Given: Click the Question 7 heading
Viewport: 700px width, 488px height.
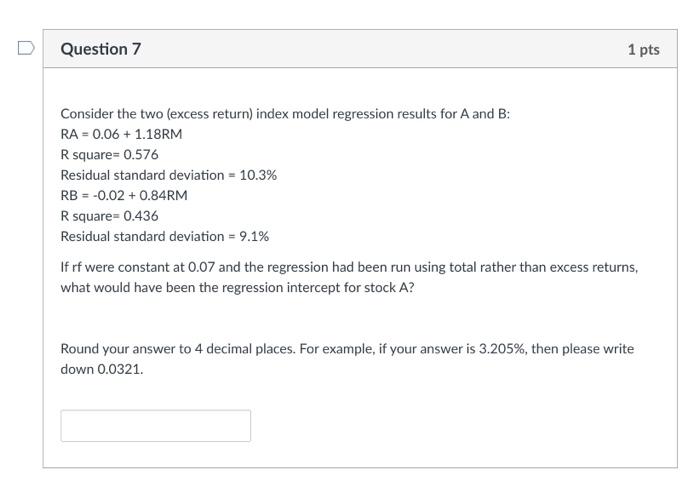Looking at the screenshot, I should click(x=101, y=49).
